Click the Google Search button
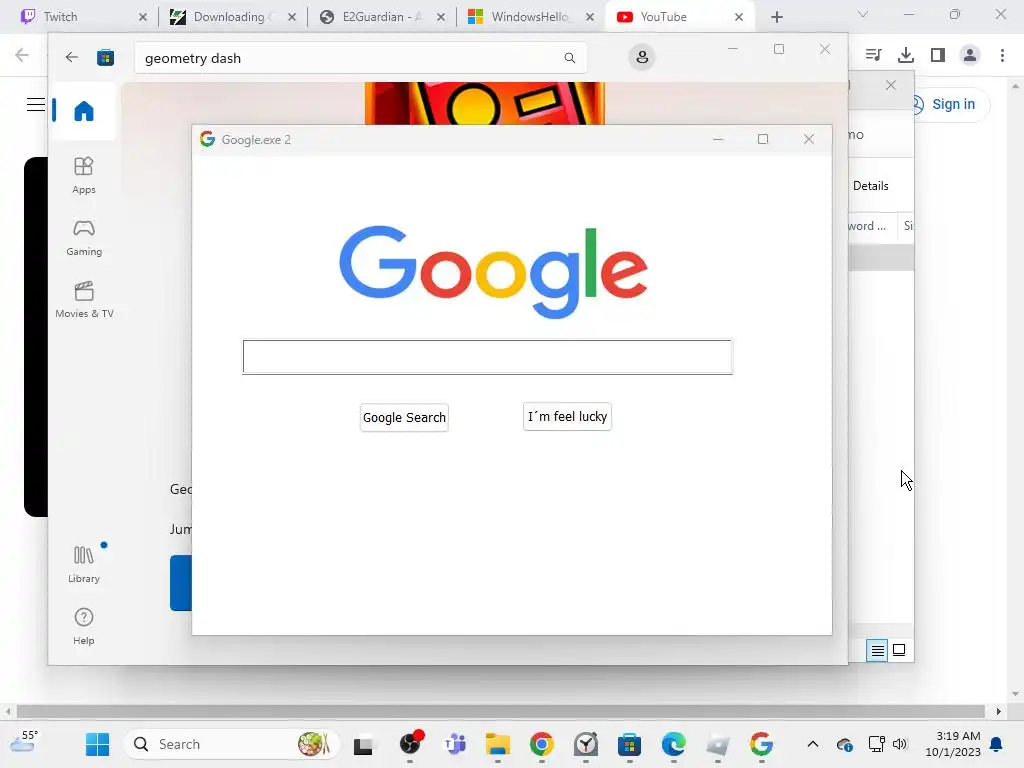1024x768 pixels. [404, 417]
